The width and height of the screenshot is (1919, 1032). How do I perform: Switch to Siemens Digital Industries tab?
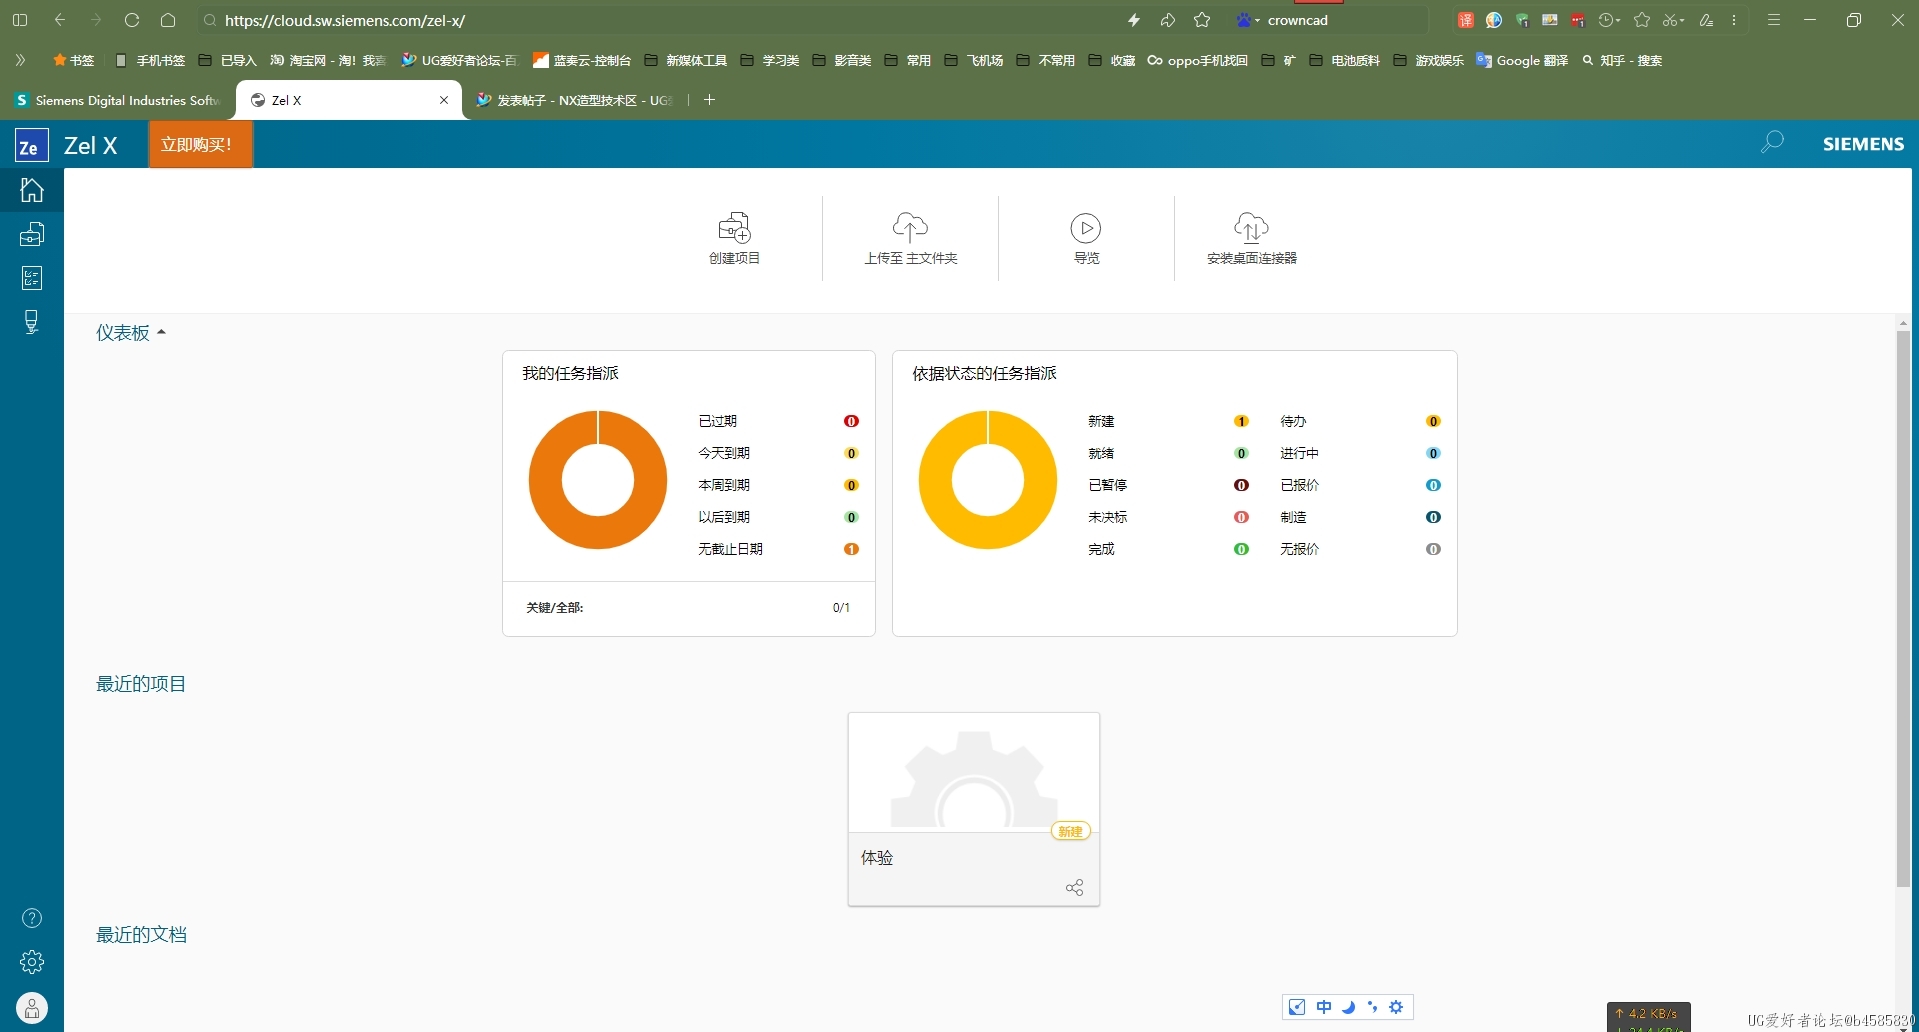pyautogui.click(x=117, y=100)
